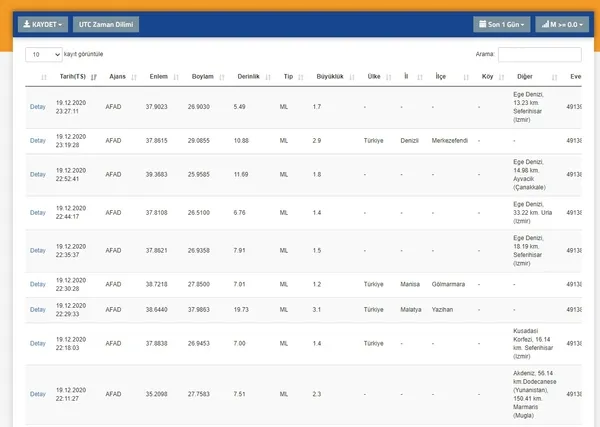Image resolution: width=600 pixels, height=427 pixels.
Task: Sort table by Büyüklük column
Action: (x=329, y=76)
